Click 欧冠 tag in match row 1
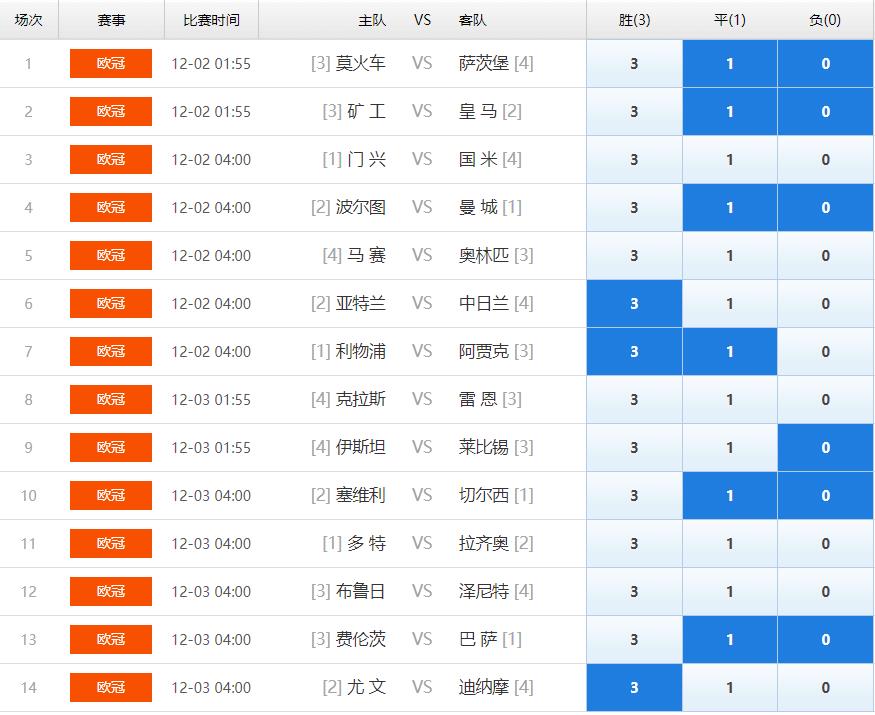This screenshot has width=875, height=715. point(111,63)
